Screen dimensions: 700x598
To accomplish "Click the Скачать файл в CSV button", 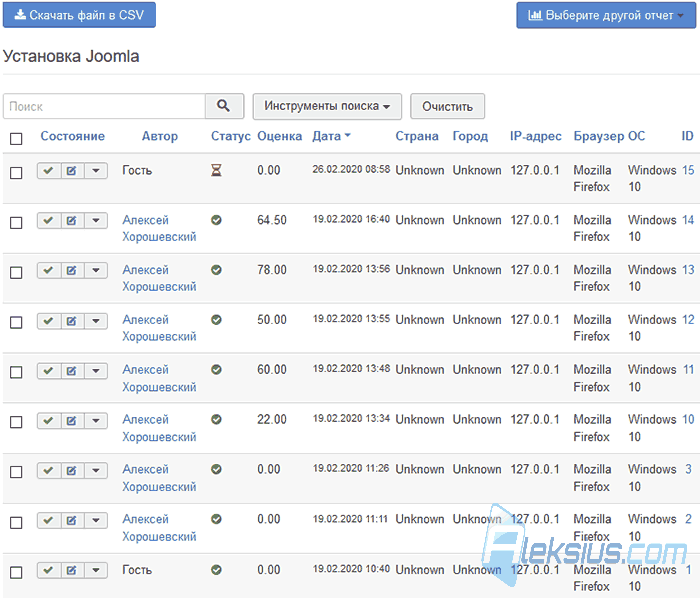I will point(79,15).
